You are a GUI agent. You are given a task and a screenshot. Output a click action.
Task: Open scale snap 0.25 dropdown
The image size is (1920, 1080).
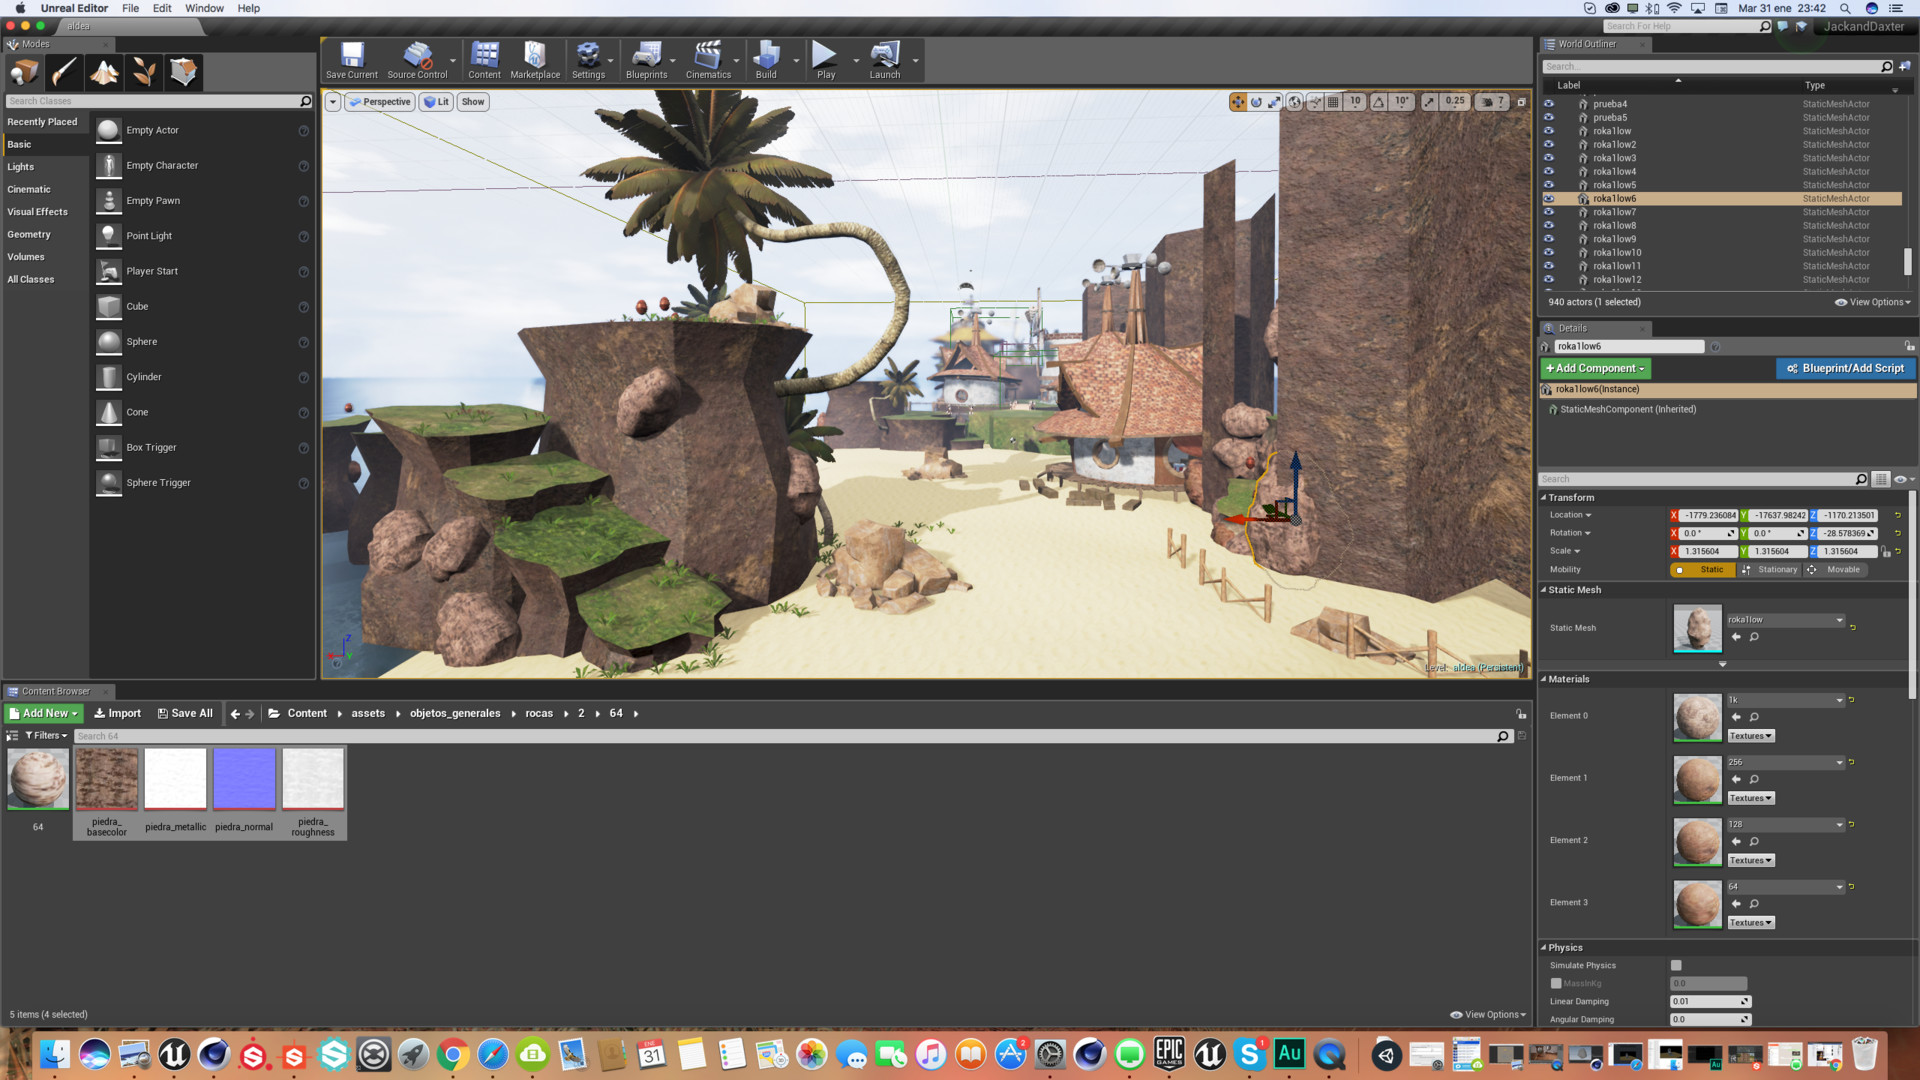tap(1455, 102)
